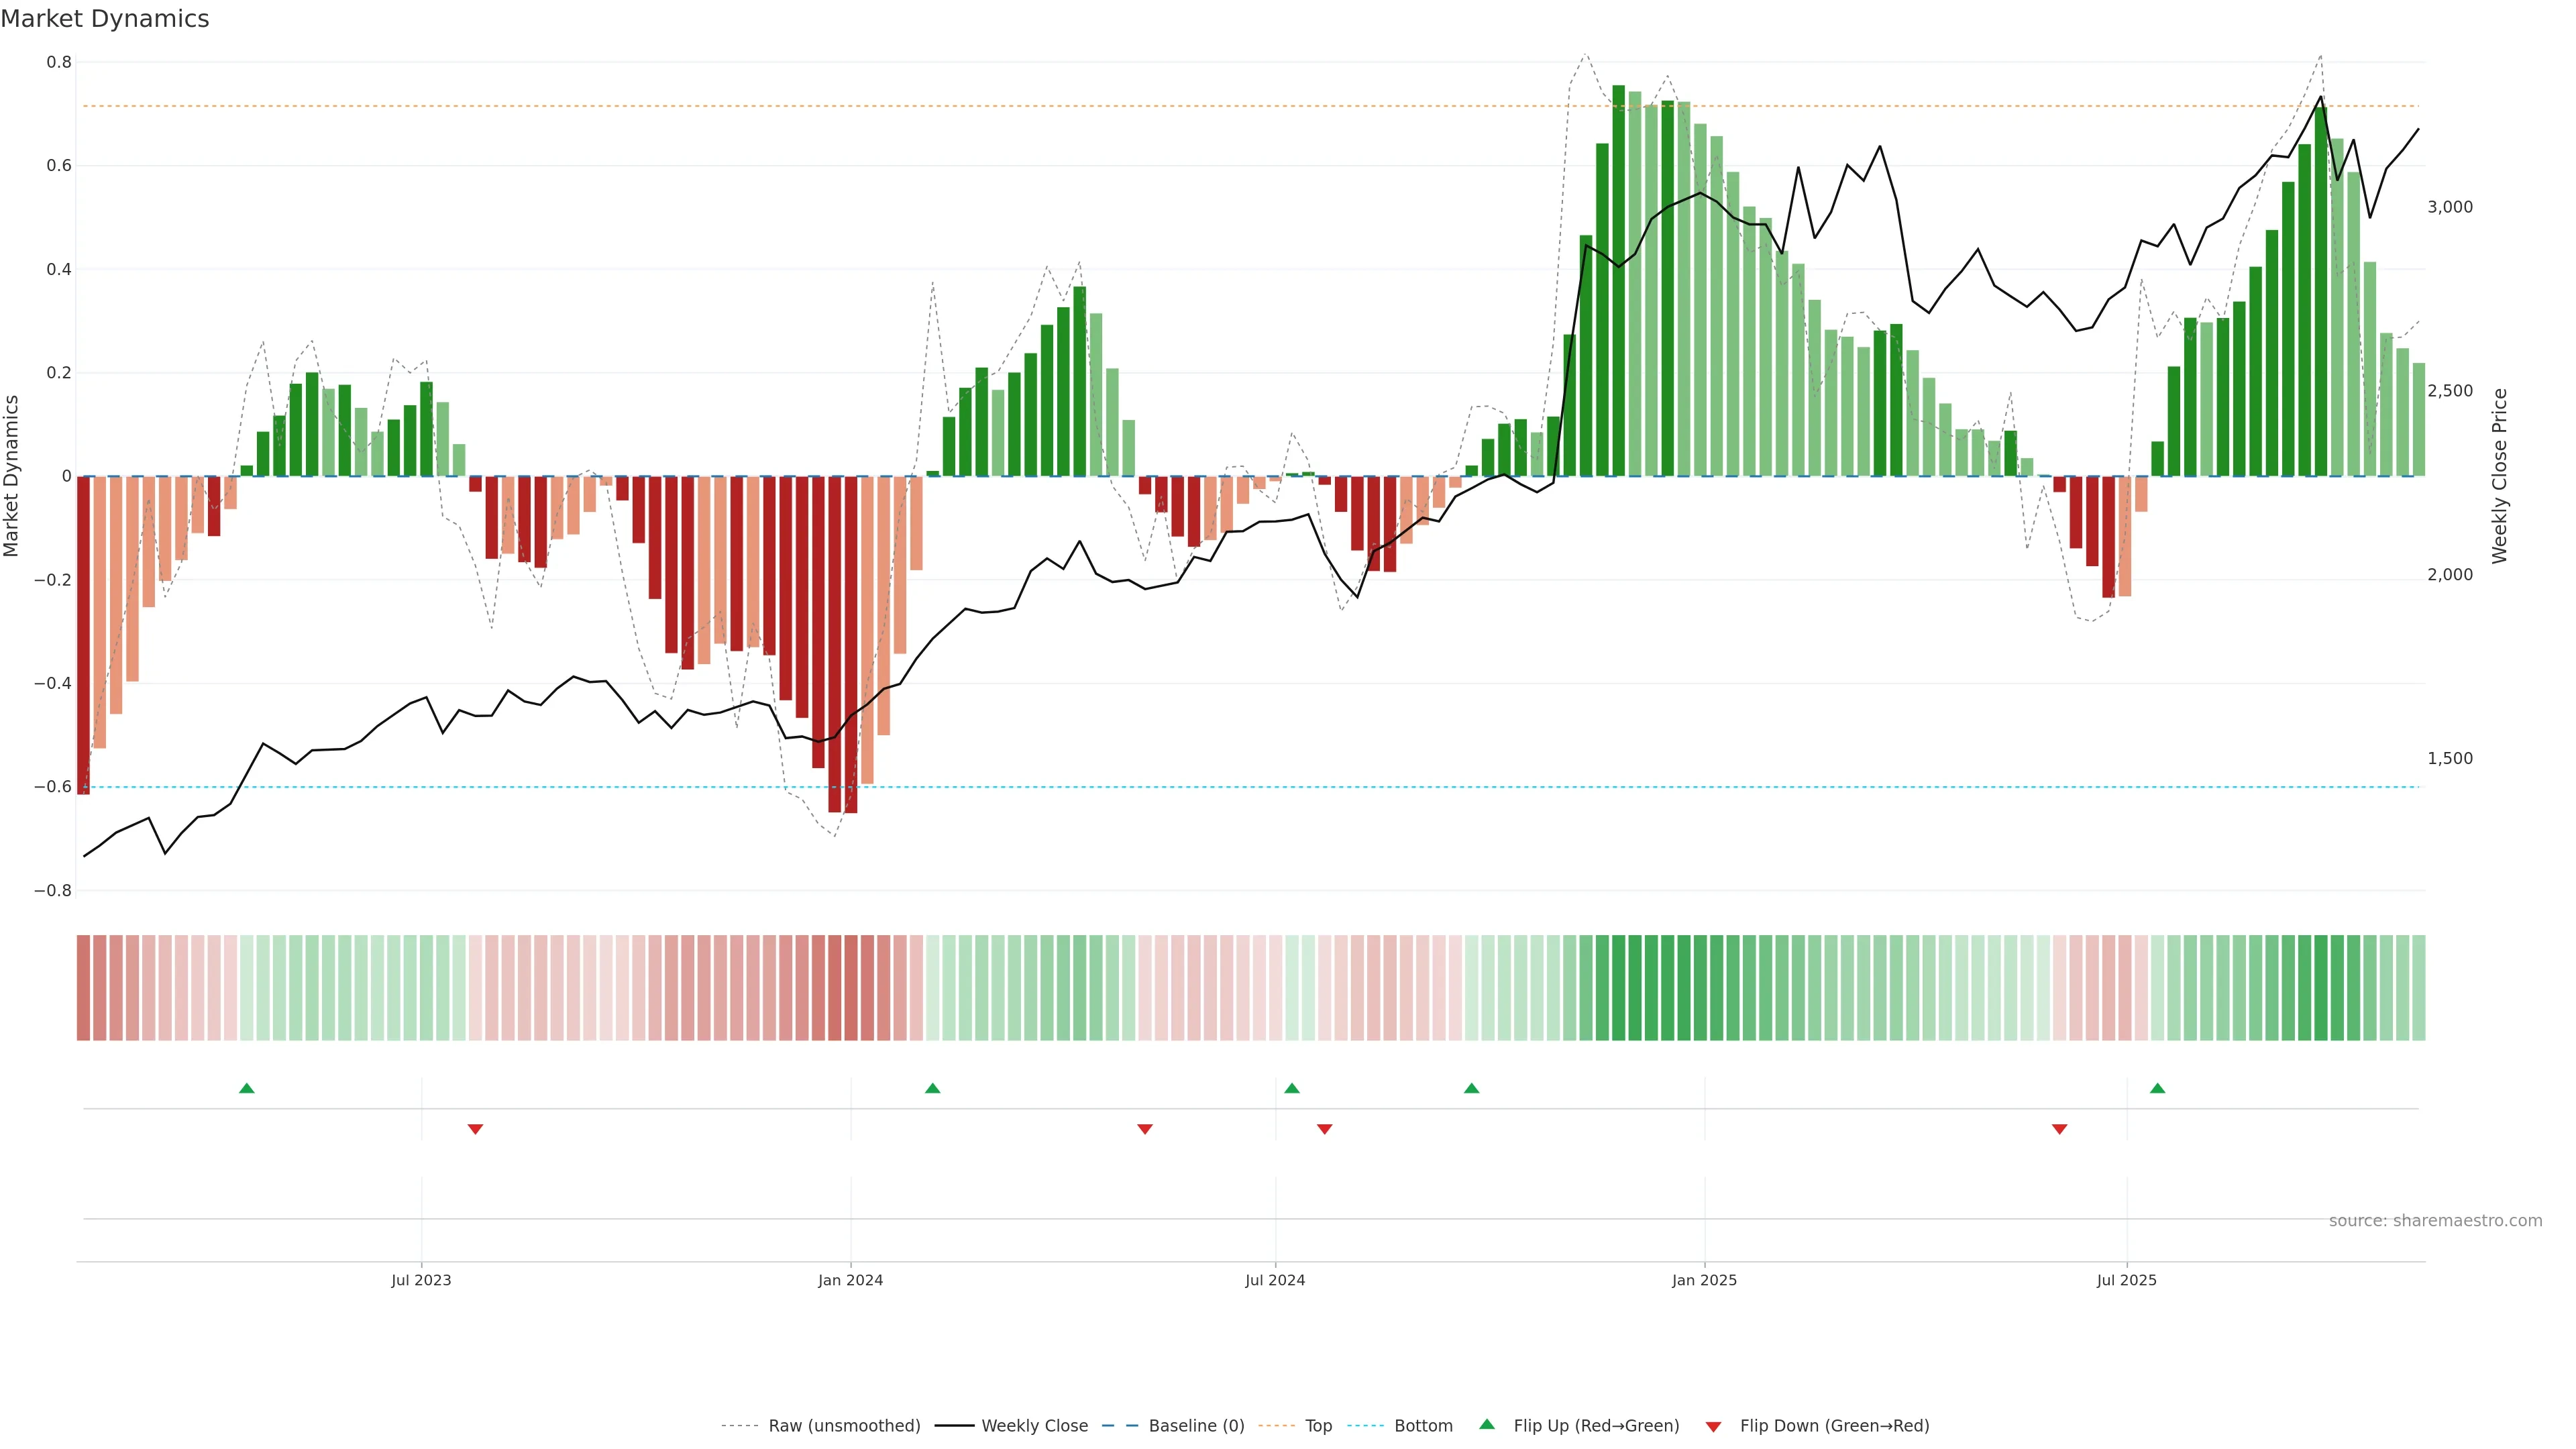2576x1449 pixels.
Task: Click the leftmost dark red heatmap strip cell
Action: (84, 987)
